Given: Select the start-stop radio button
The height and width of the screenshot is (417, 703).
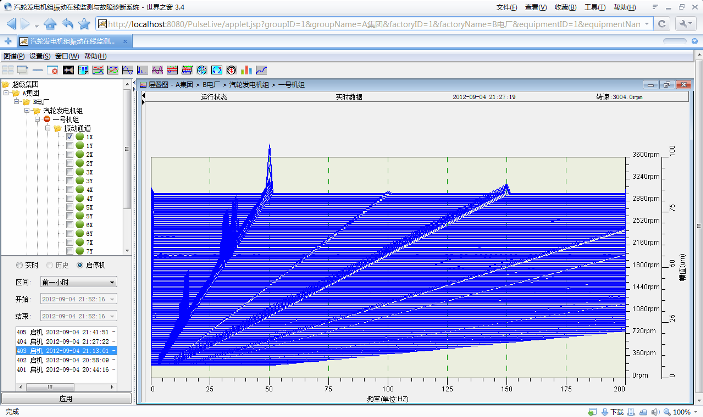Looking at the screenshot, I should [x=80, y=265].
